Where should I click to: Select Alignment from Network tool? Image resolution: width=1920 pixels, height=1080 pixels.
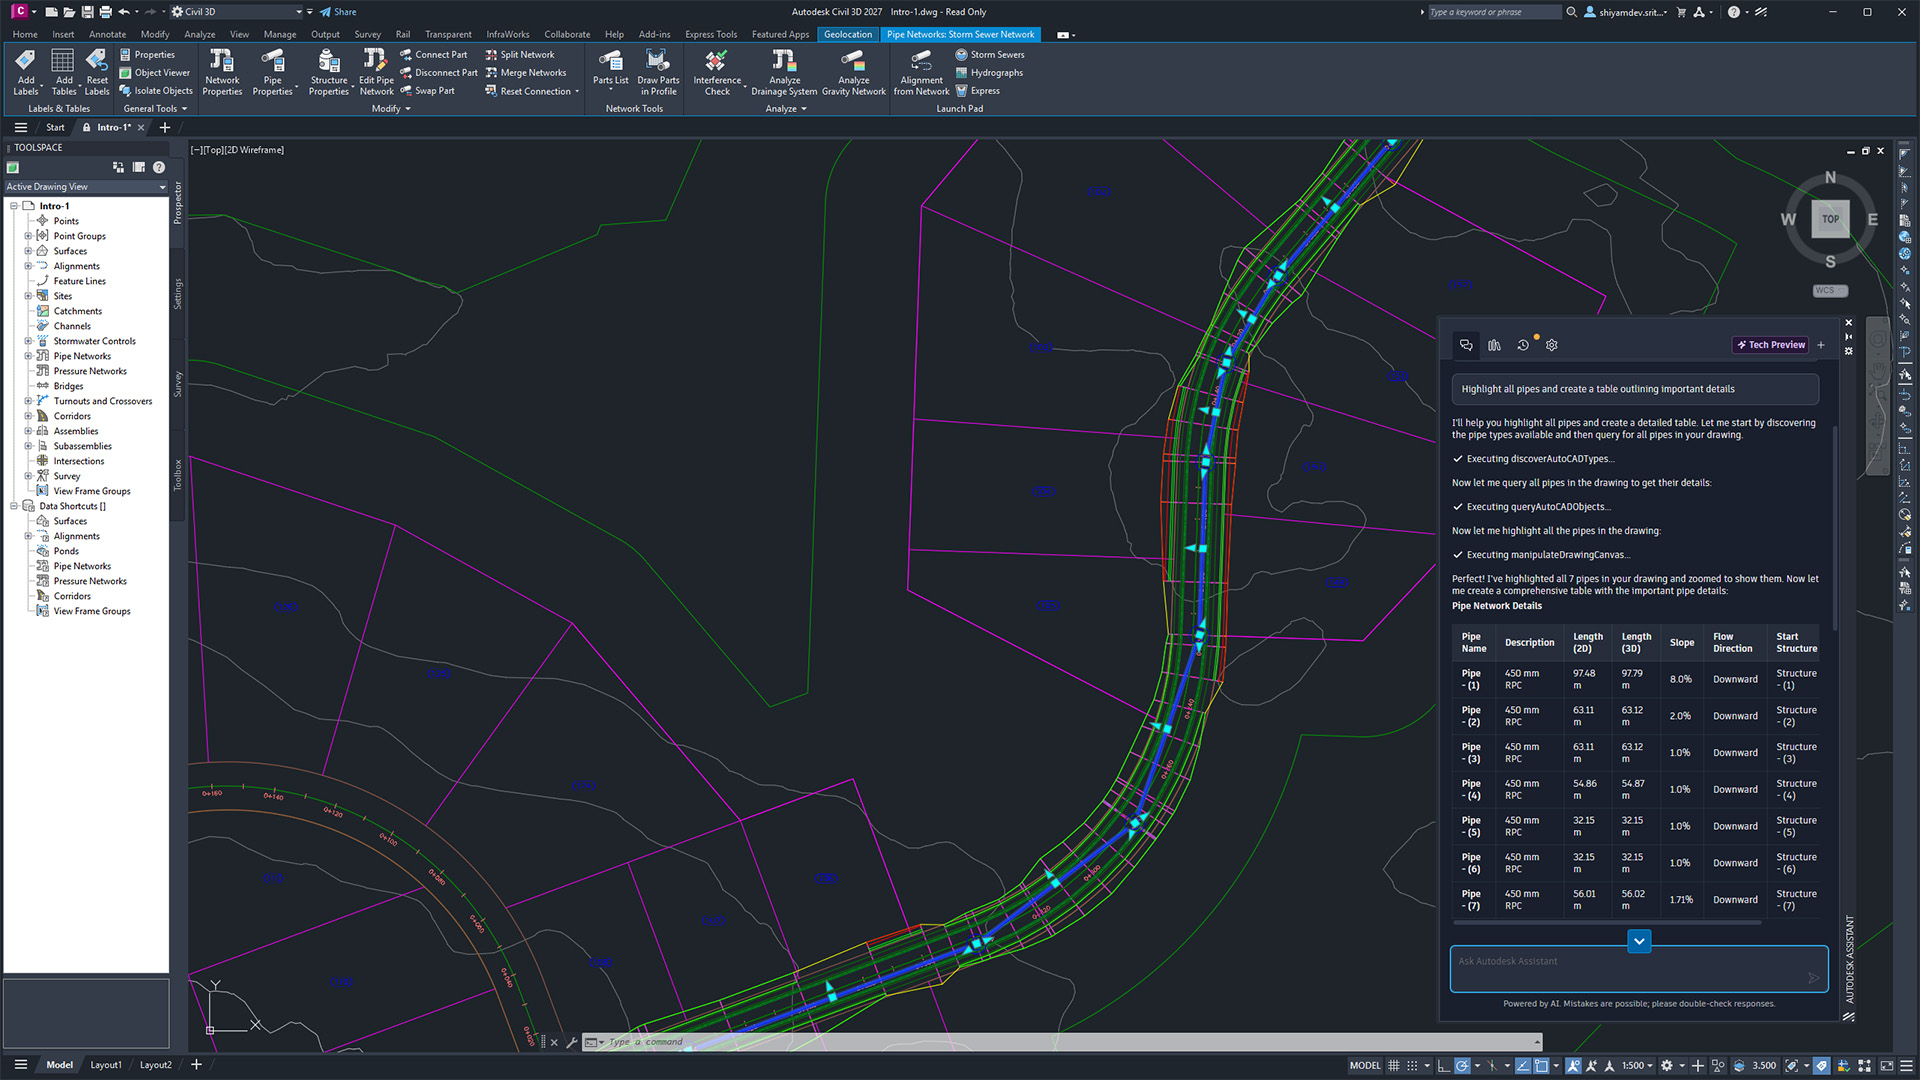[x=921, y=71]
